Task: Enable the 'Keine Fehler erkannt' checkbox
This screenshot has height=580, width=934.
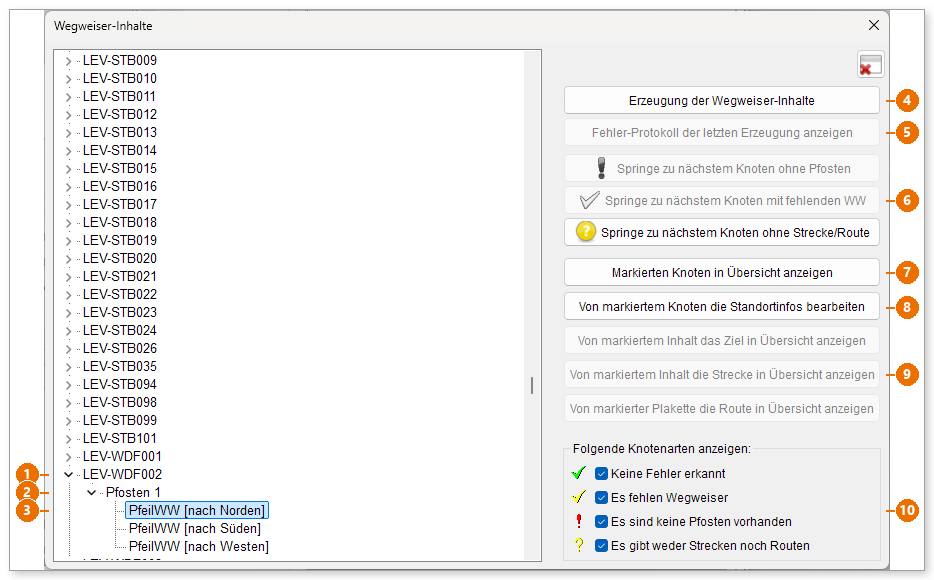Action: coord(602,473)
